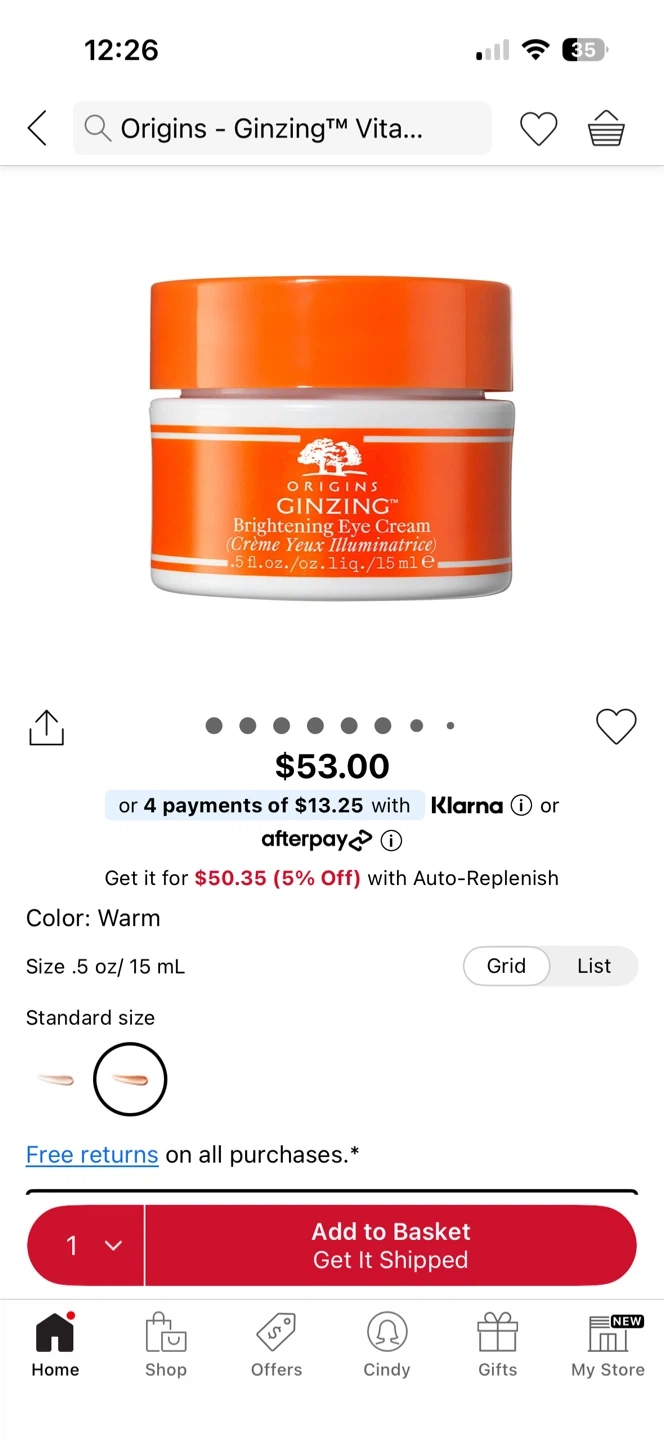Viewport: 664px width, 1440px height.
Task: Open Free returns link
Action: click(92, 1155)
